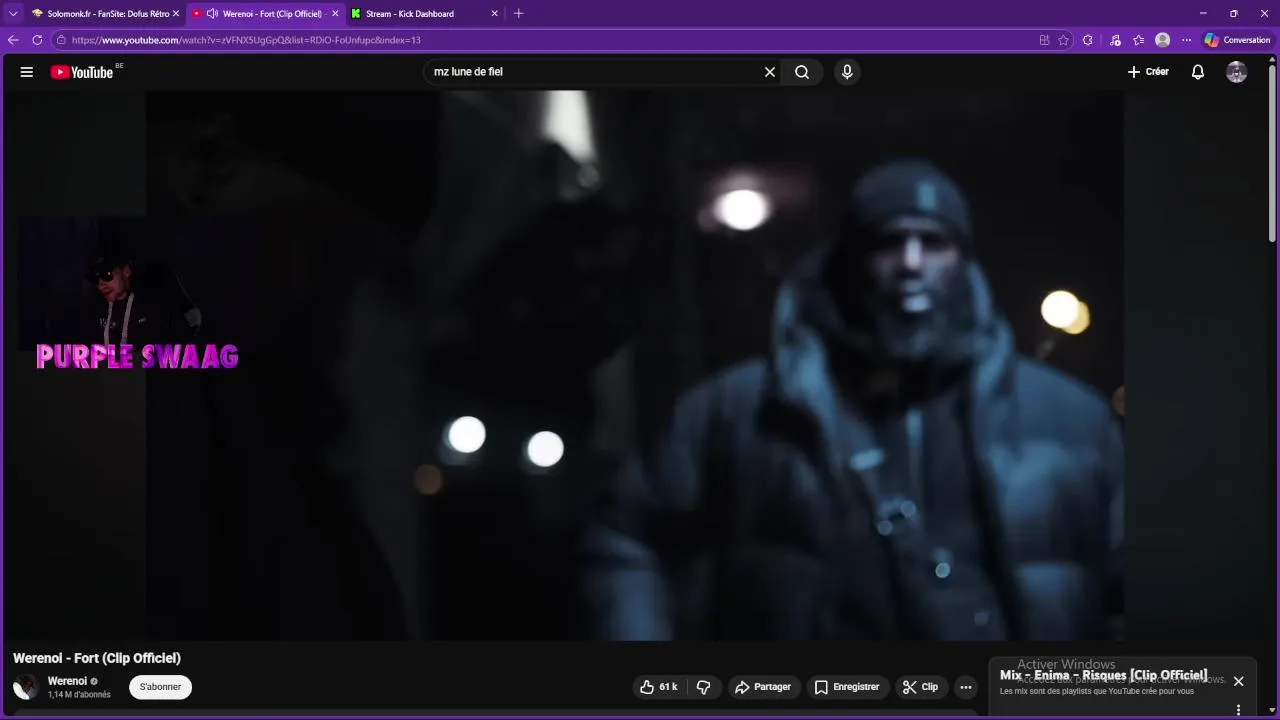Open browser Settings and more menu

(x=1186, y=40)
